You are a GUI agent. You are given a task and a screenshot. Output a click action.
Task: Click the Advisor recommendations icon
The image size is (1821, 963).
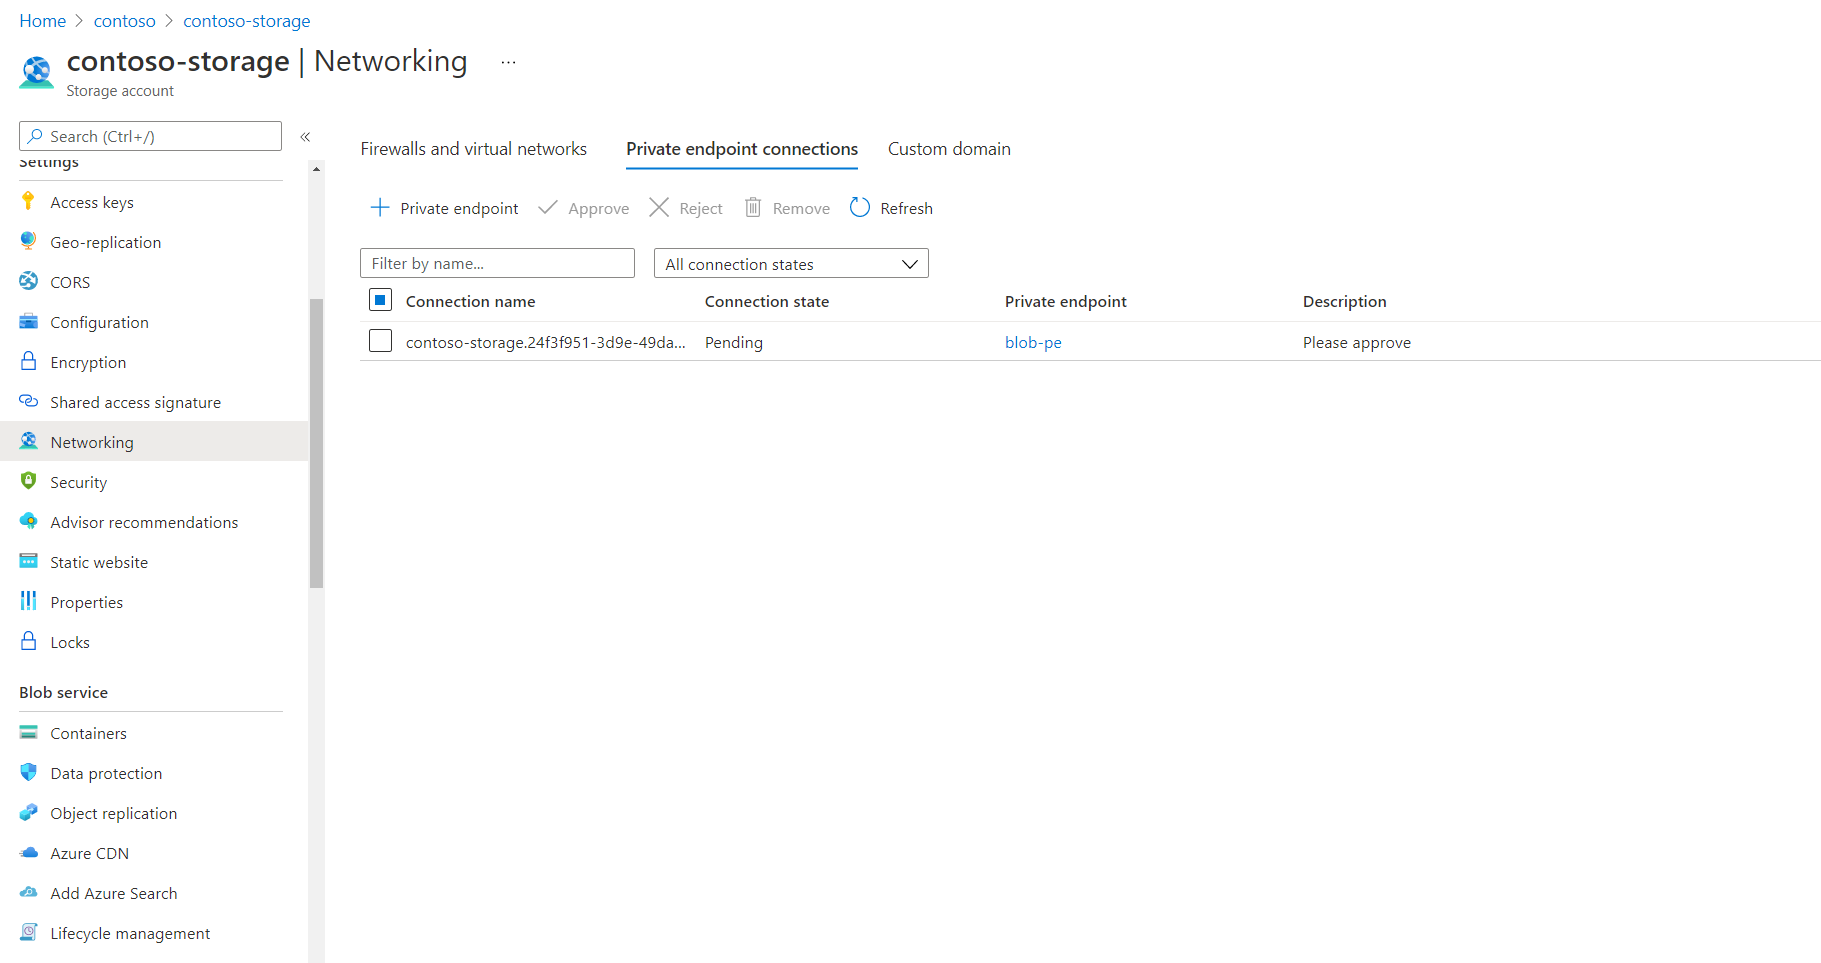28,522
